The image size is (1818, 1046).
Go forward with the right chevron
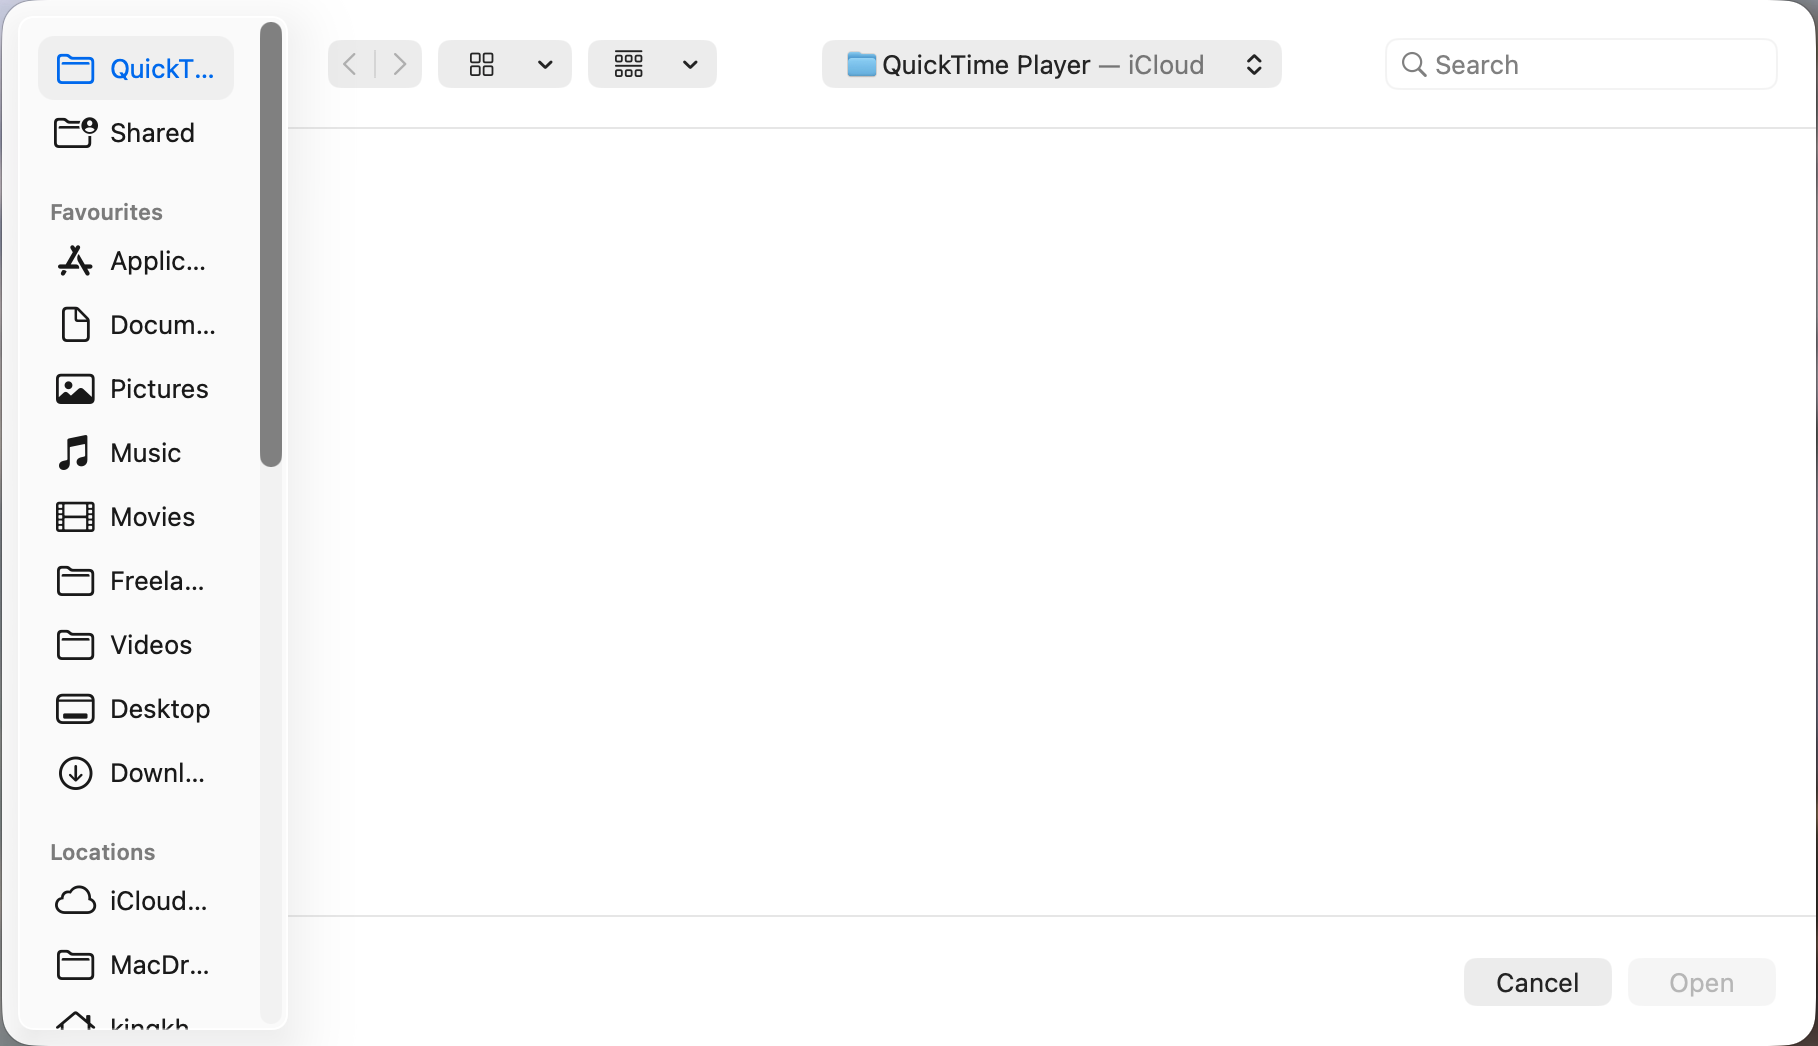point(399,65)
